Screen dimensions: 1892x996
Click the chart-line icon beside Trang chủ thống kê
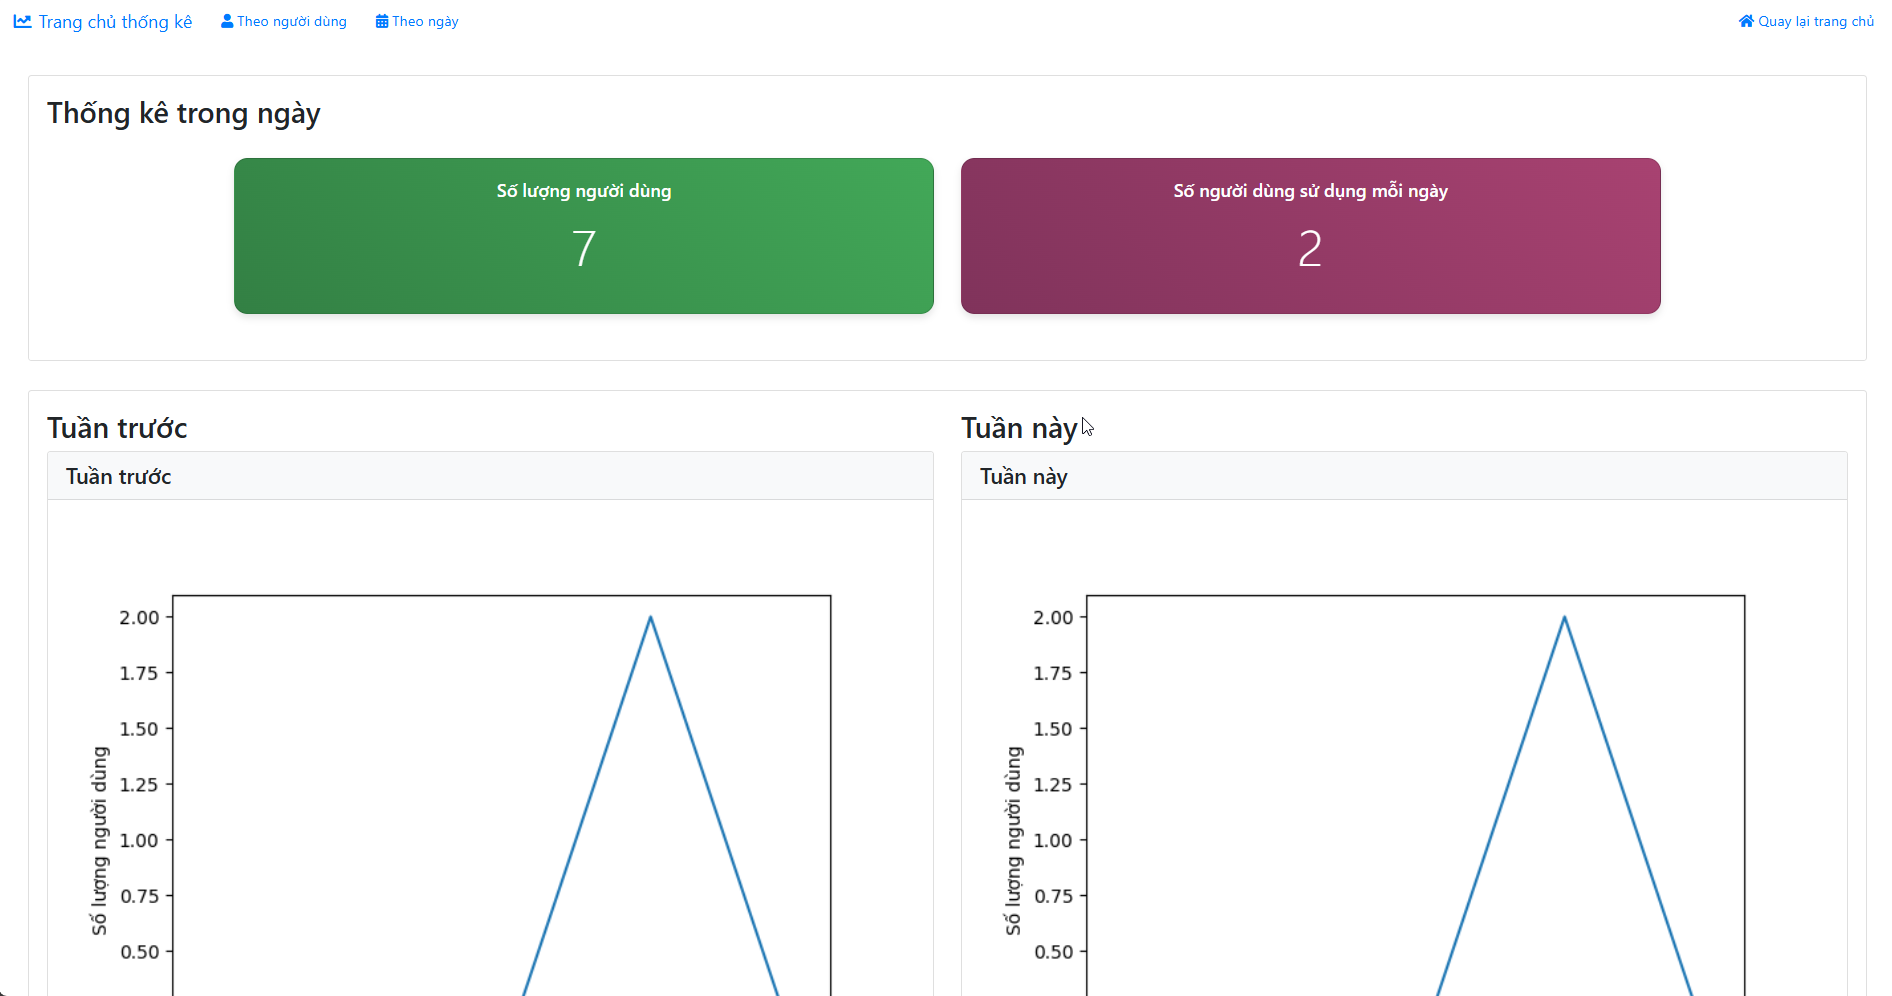pos(22,21)
